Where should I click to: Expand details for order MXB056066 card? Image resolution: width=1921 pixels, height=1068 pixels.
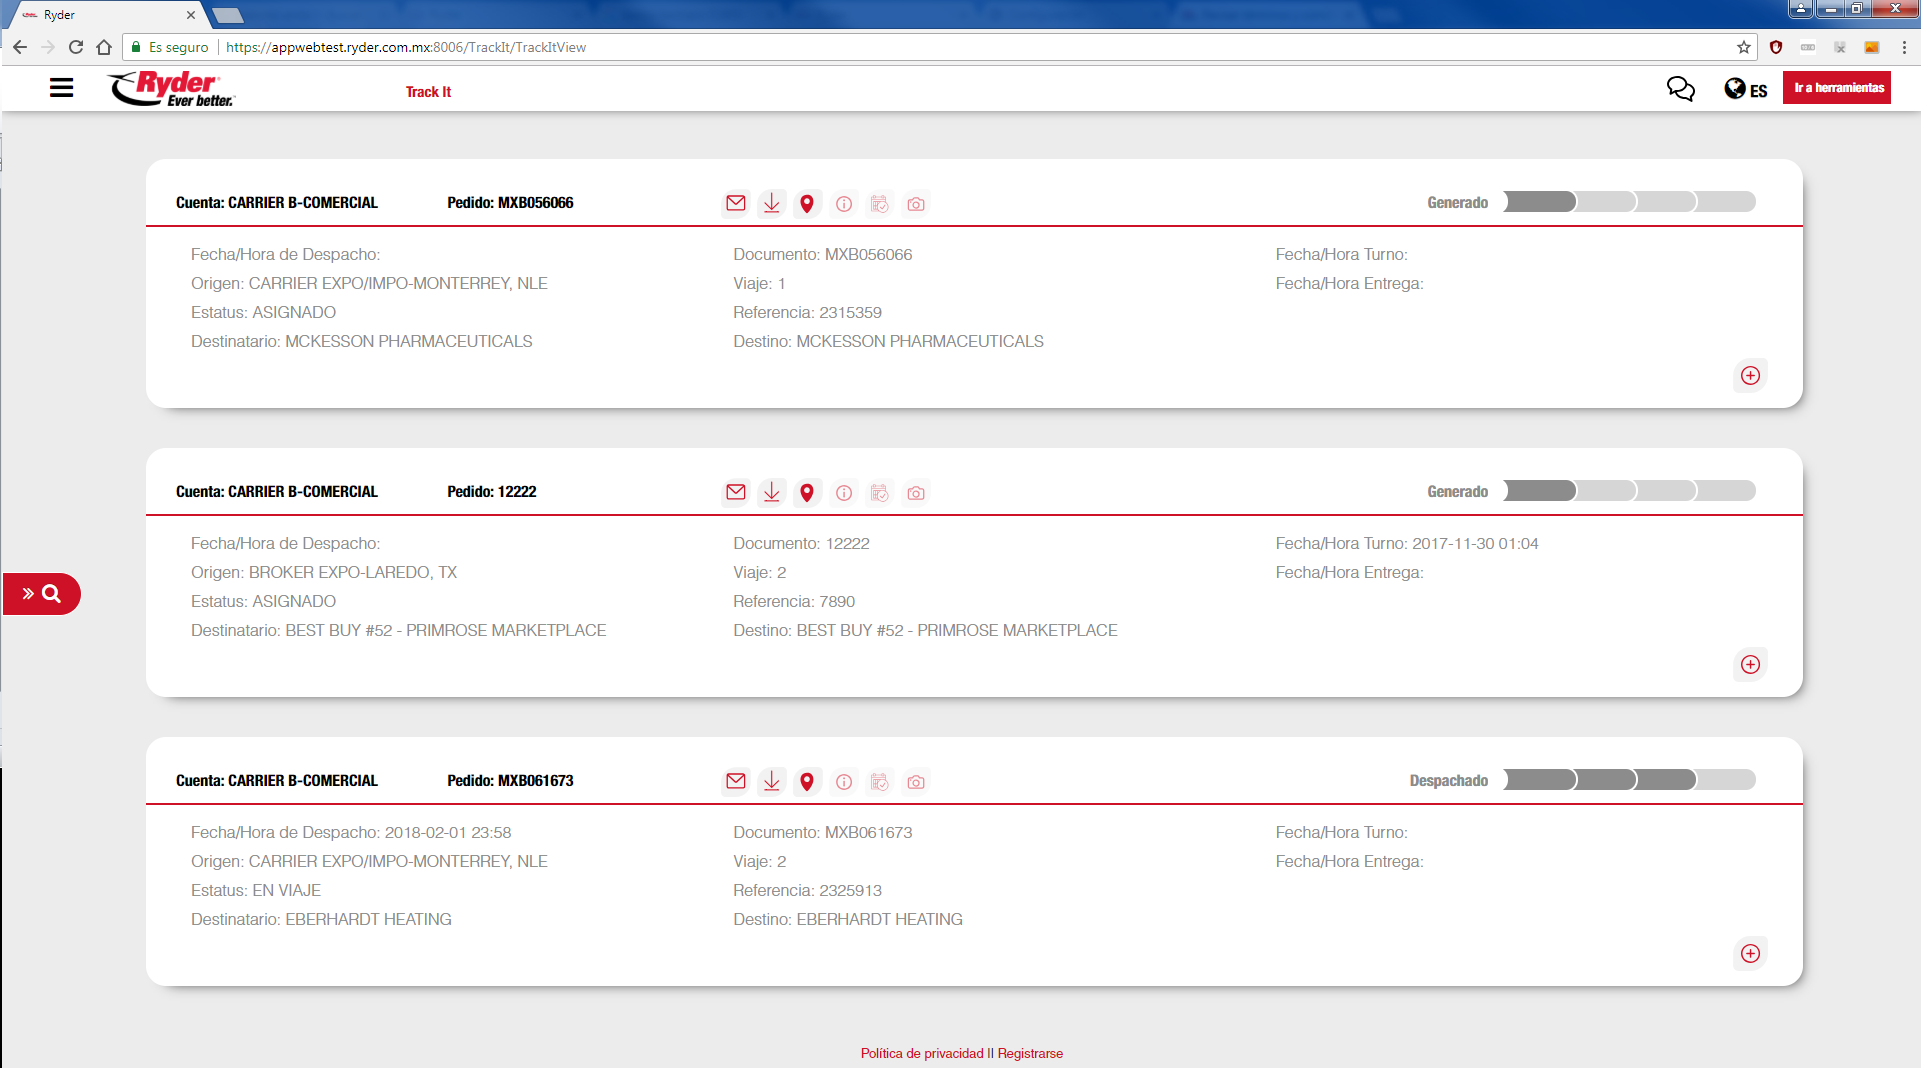point(1750,376)
